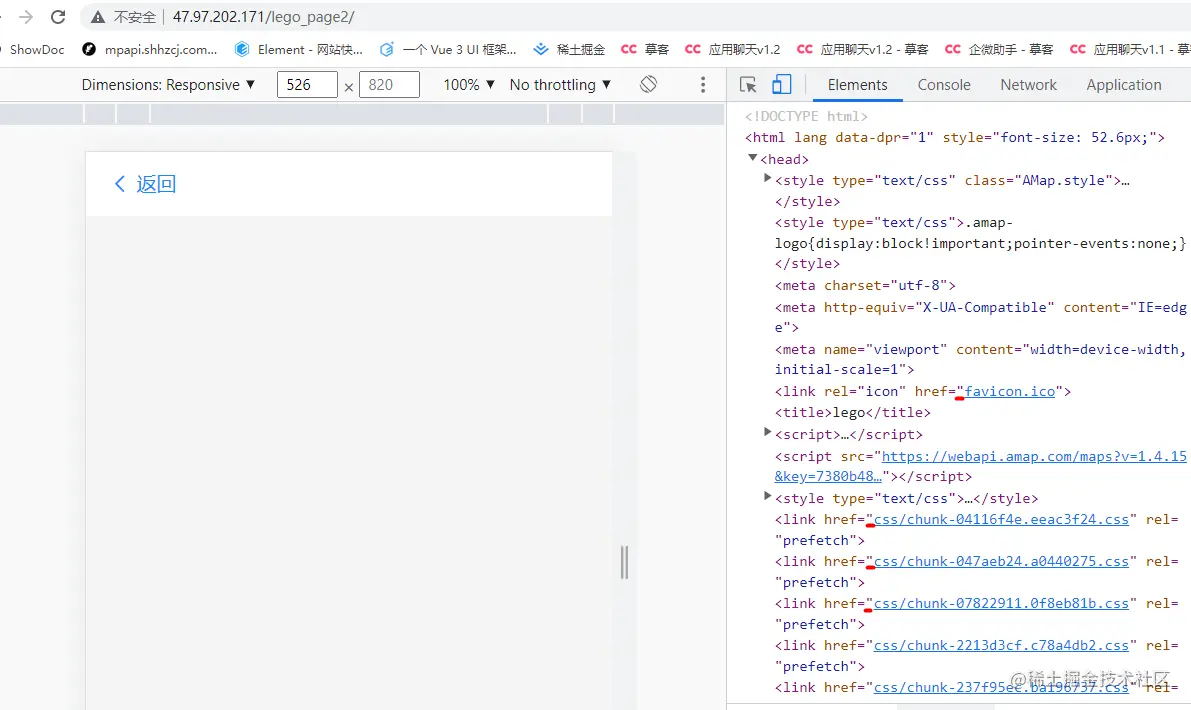The width and height of the screenshot is (1191, 710).
Task: Click the back chevron next to 返回
Action: (119, 184)
